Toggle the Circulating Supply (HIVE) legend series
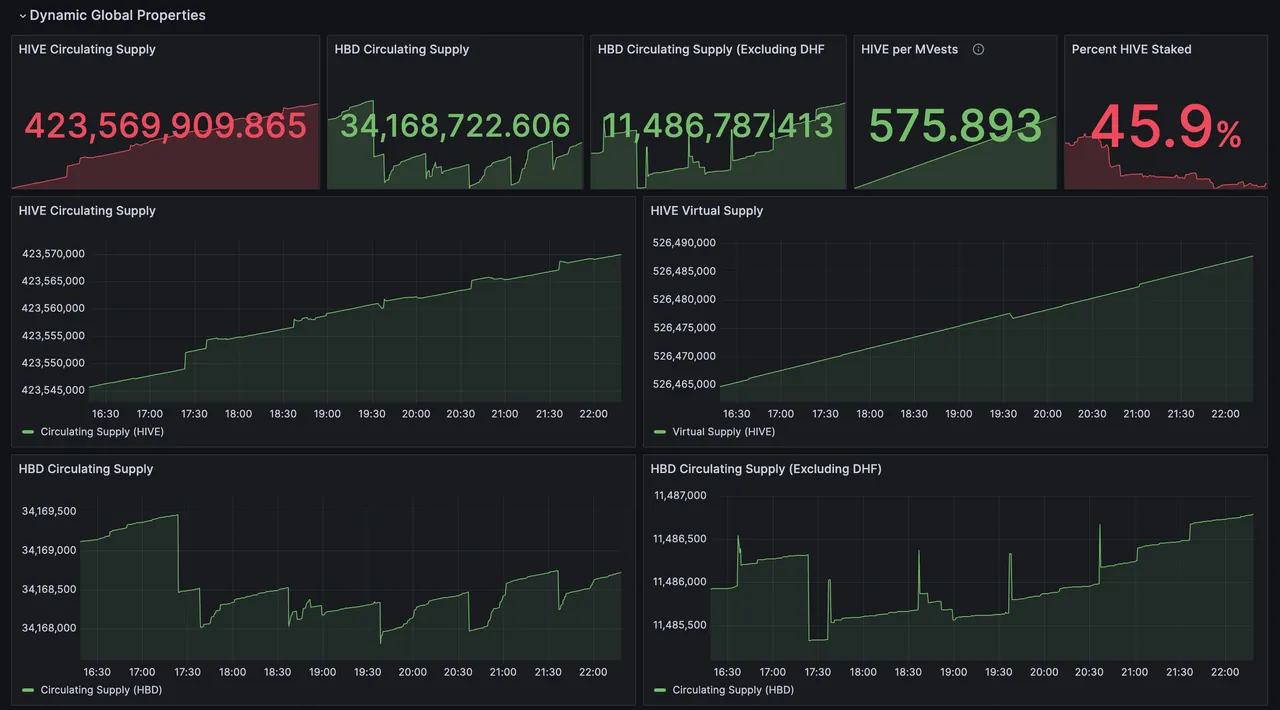This screenshot has width=1280, height=710. point(102,432)
